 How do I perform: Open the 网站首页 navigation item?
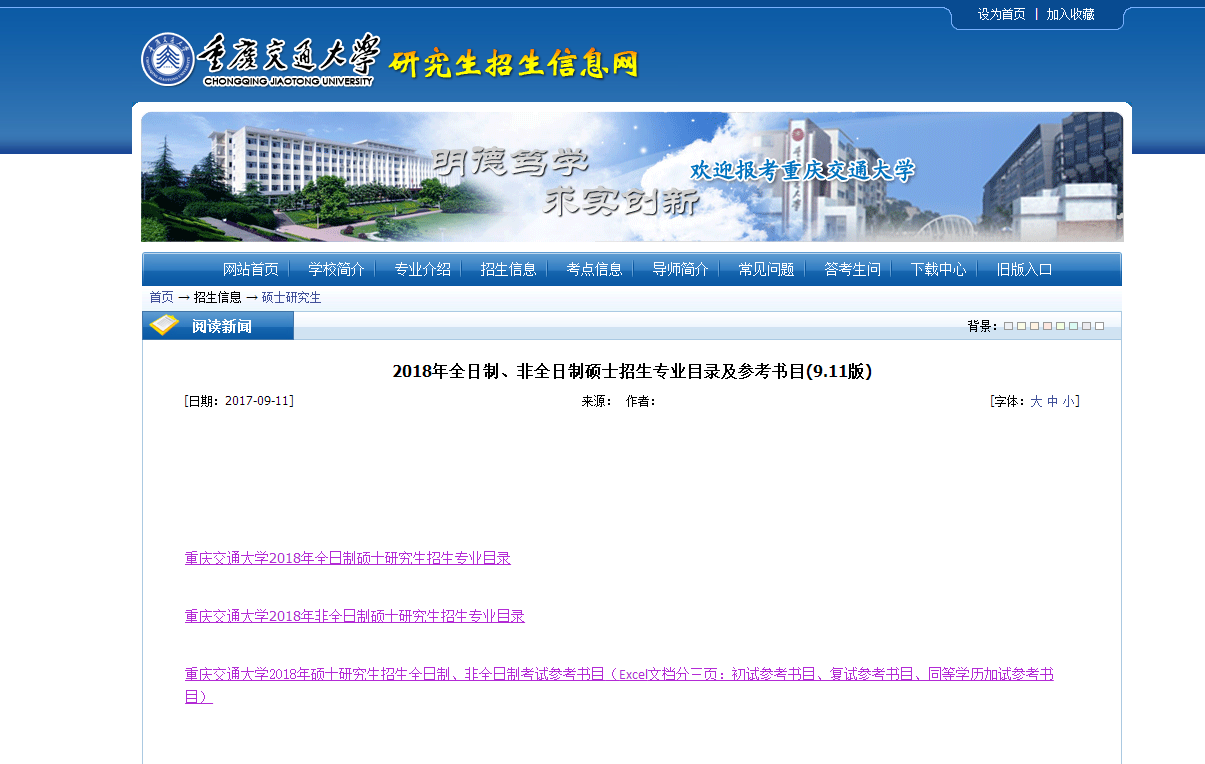pyautogui.click(x=250, y=269)
